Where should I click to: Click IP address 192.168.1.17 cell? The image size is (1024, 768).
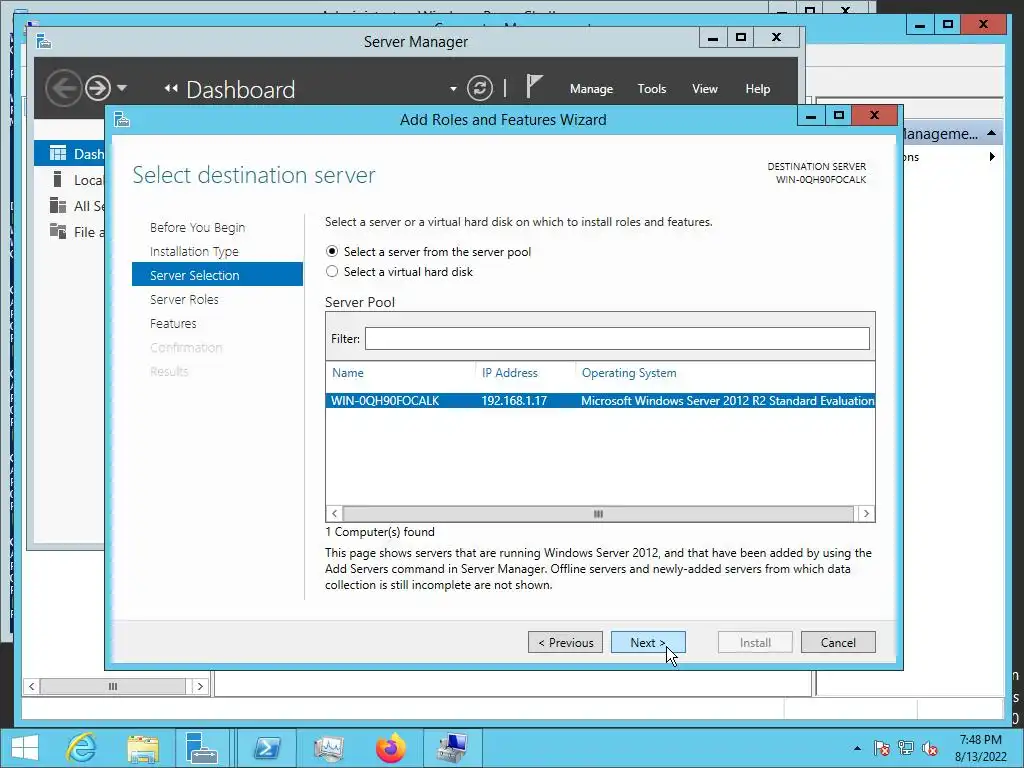(514, 400)
